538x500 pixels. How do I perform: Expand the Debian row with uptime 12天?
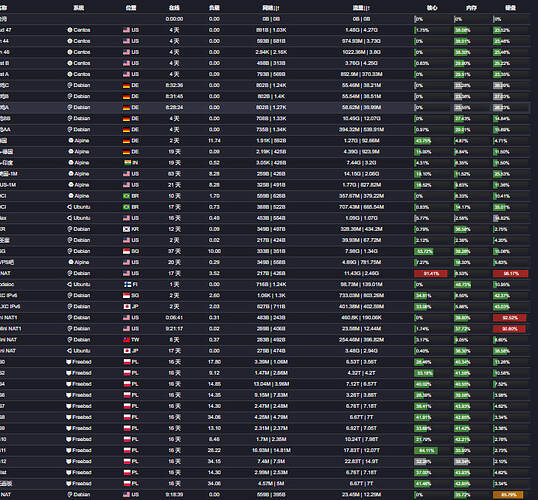265,229
